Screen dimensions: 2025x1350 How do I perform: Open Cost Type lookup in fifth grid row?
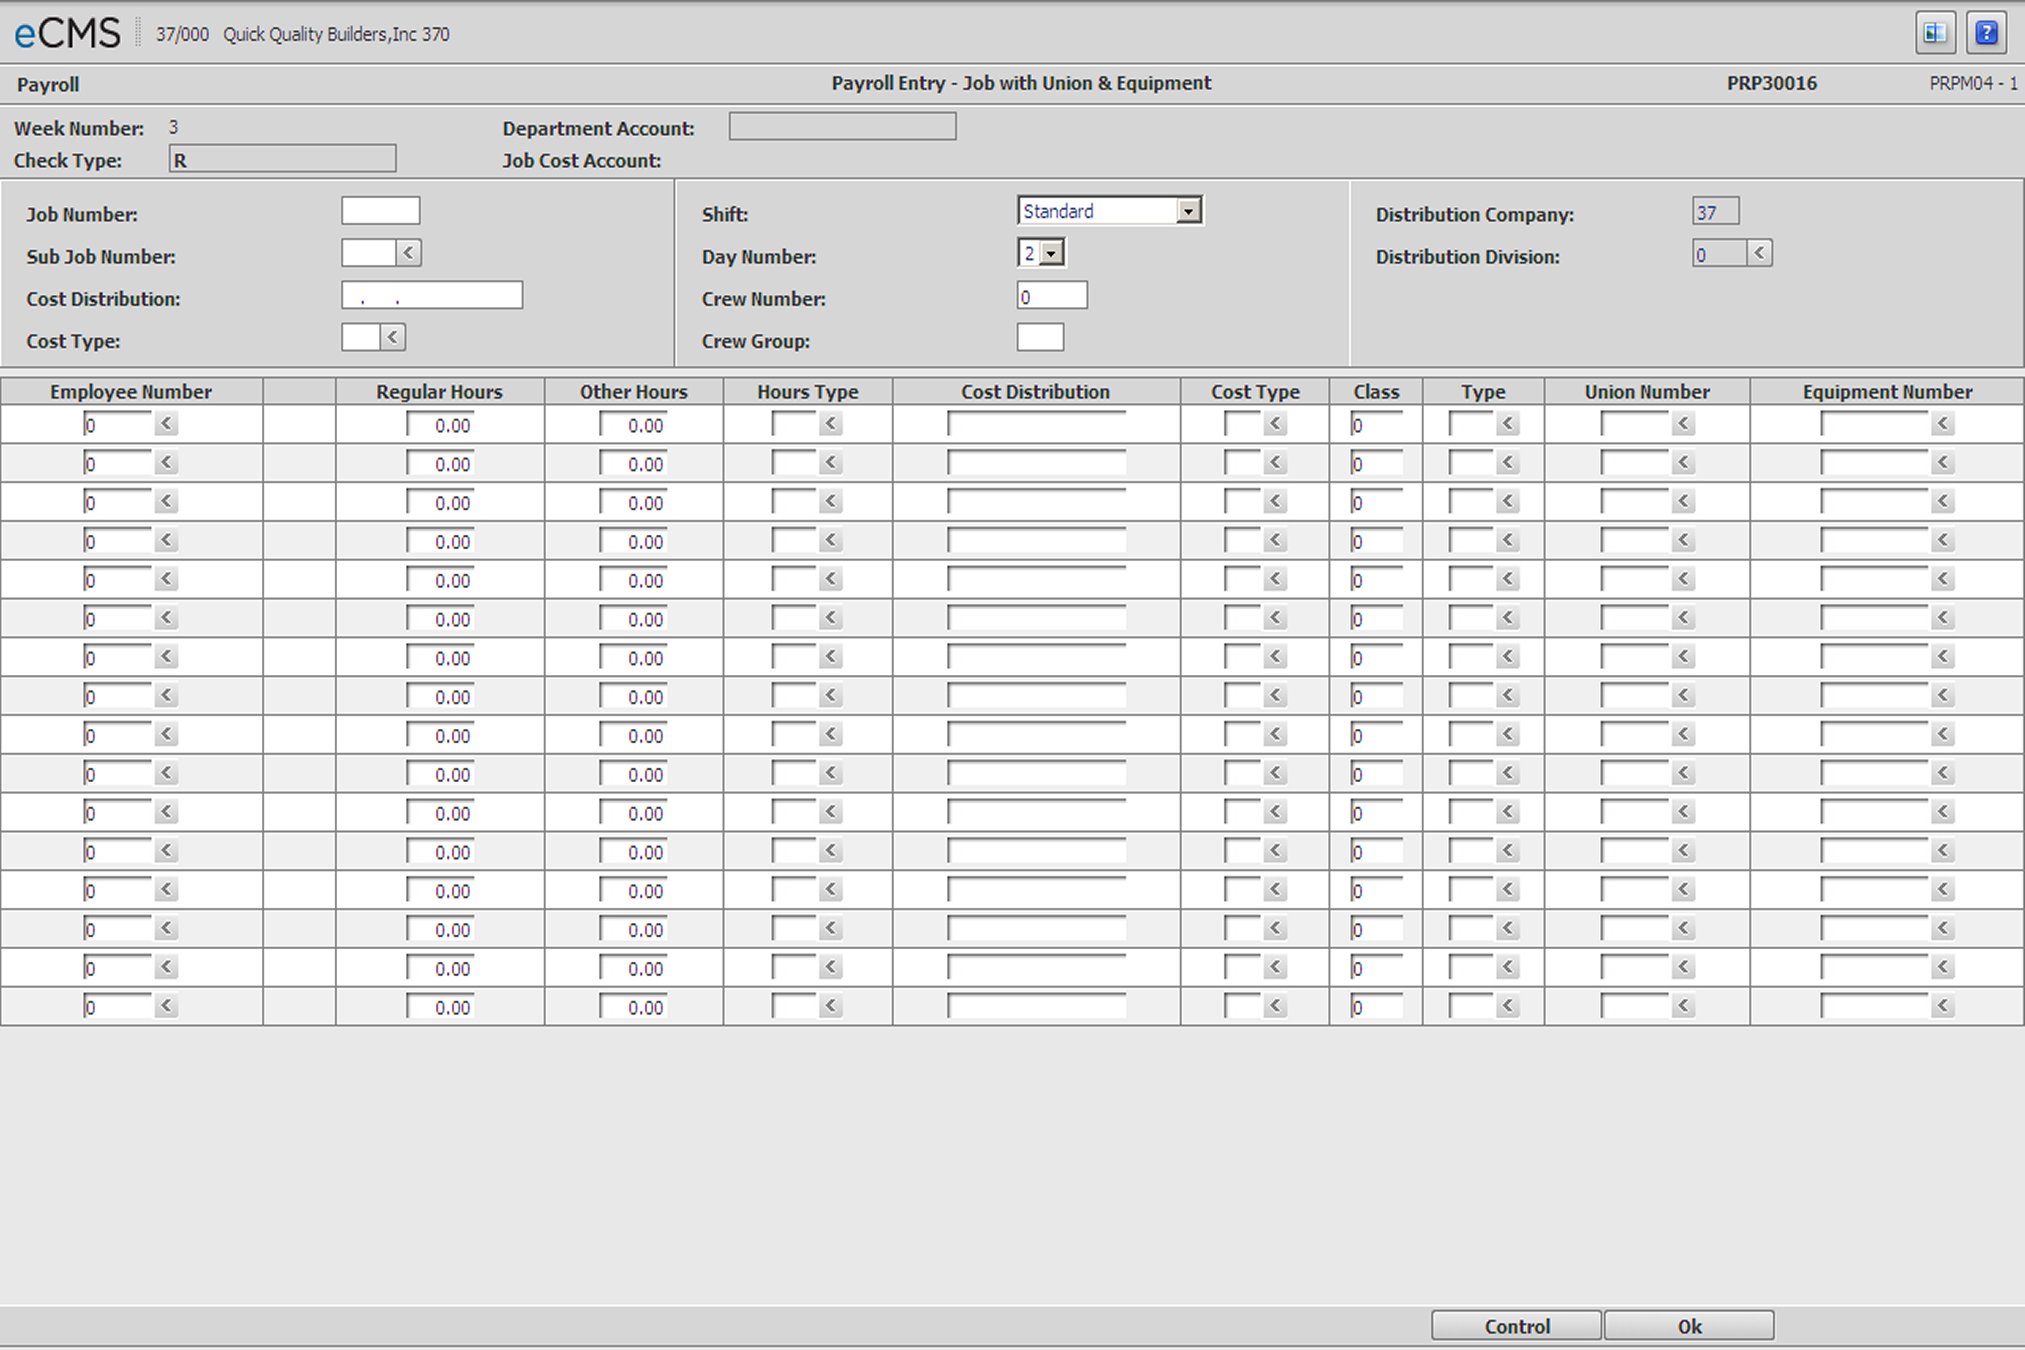pos(1275,579)
